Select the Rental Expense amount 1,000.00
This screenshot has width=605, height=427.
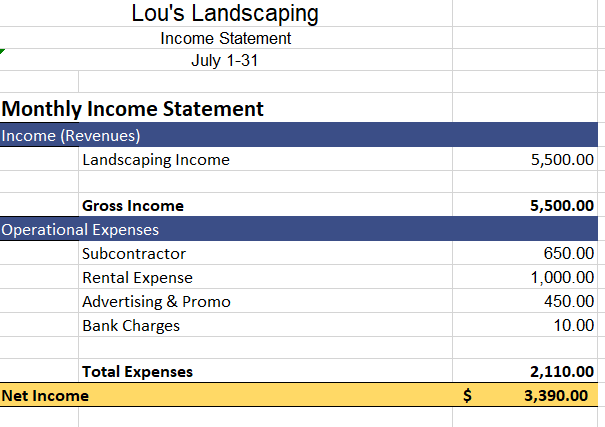[562, 278]
